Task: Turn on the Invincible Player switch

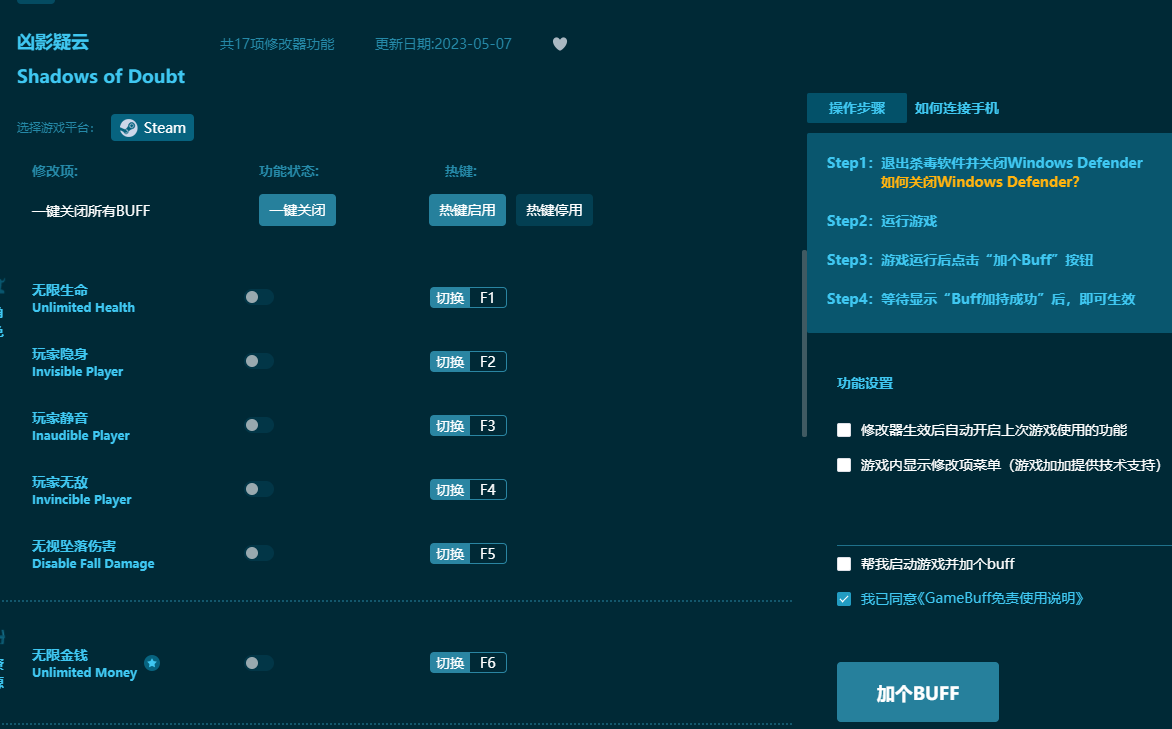Action: click(257, 489)
